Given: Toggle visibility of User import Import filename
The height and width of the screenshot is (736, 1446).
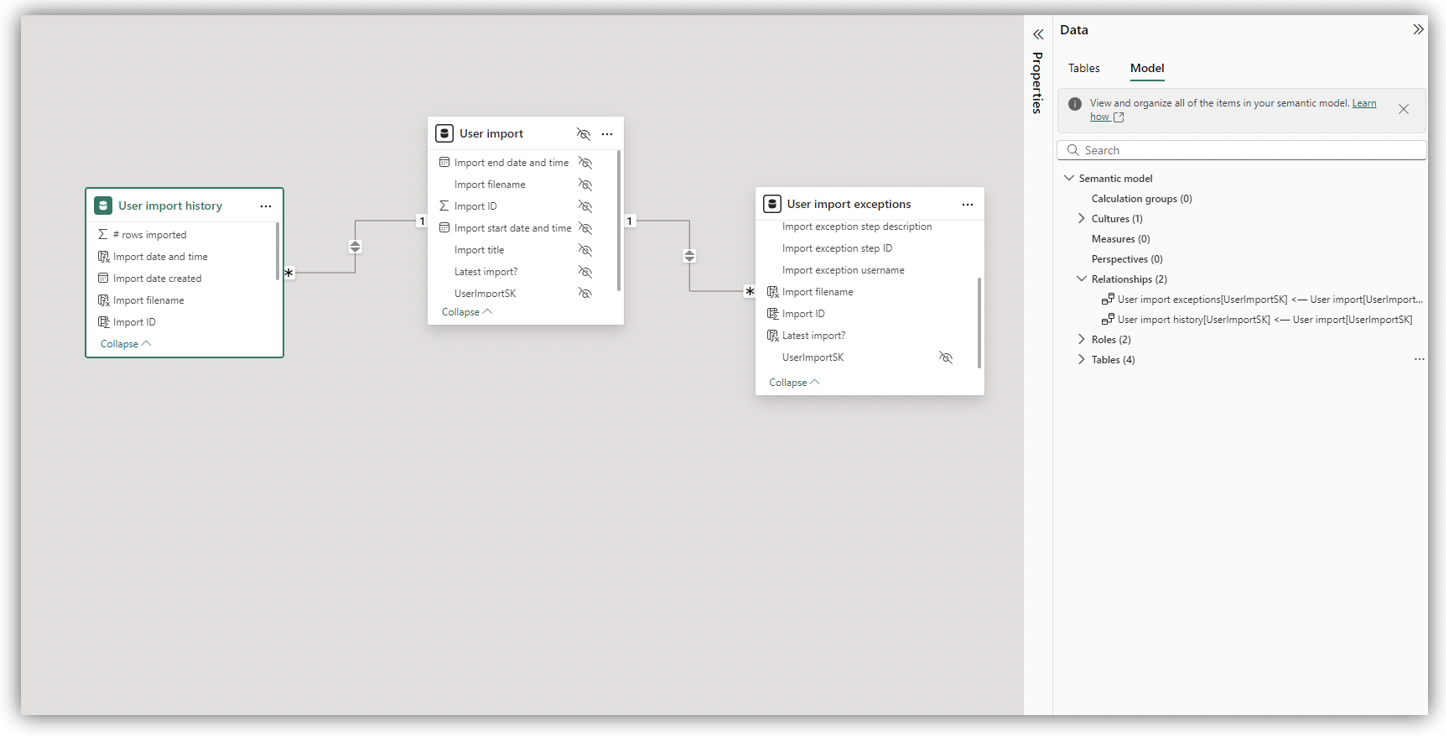Looking at the screenshot, I should (586, 185).
